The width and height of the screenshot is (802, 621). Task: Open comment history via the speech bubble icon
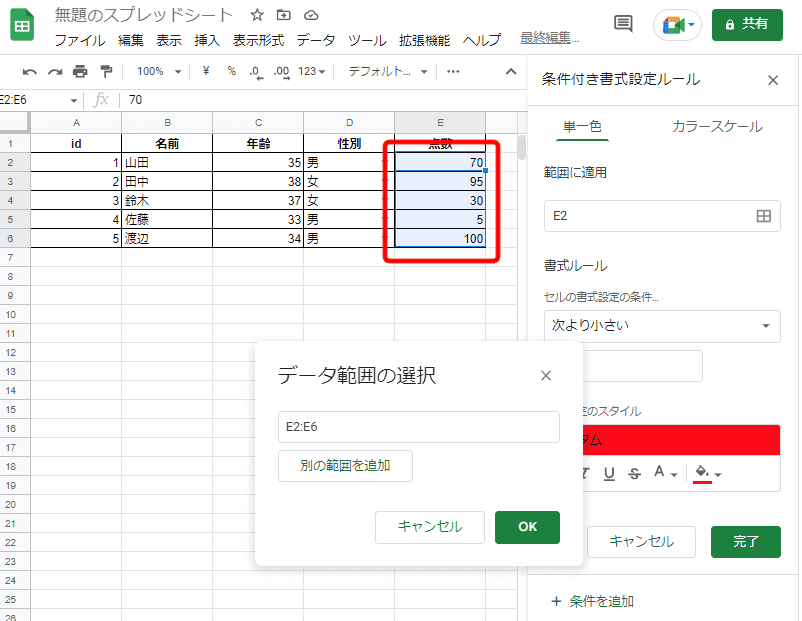click(x=623, y=22)
